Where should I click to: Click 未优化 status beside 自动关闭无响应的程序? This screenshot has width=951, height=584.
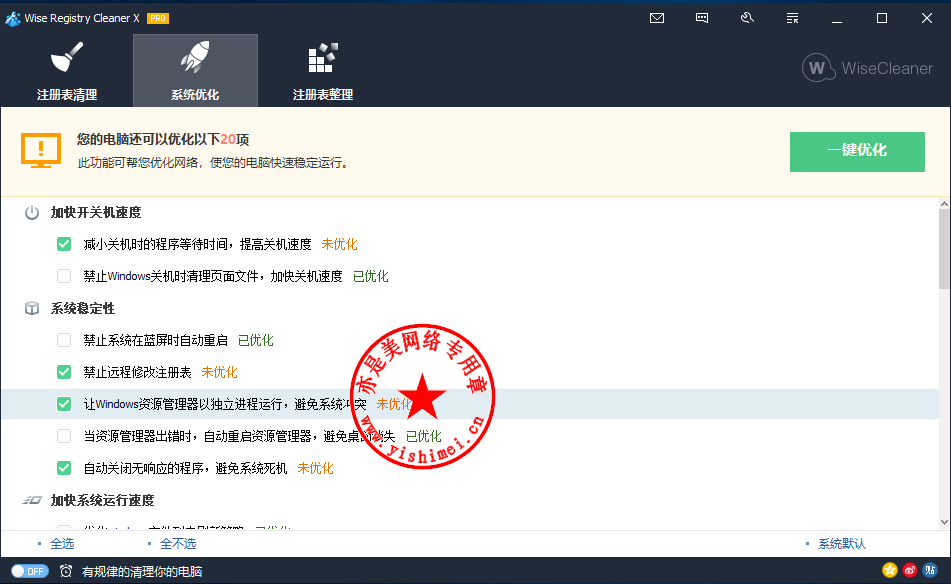click(x=315, y=468)
